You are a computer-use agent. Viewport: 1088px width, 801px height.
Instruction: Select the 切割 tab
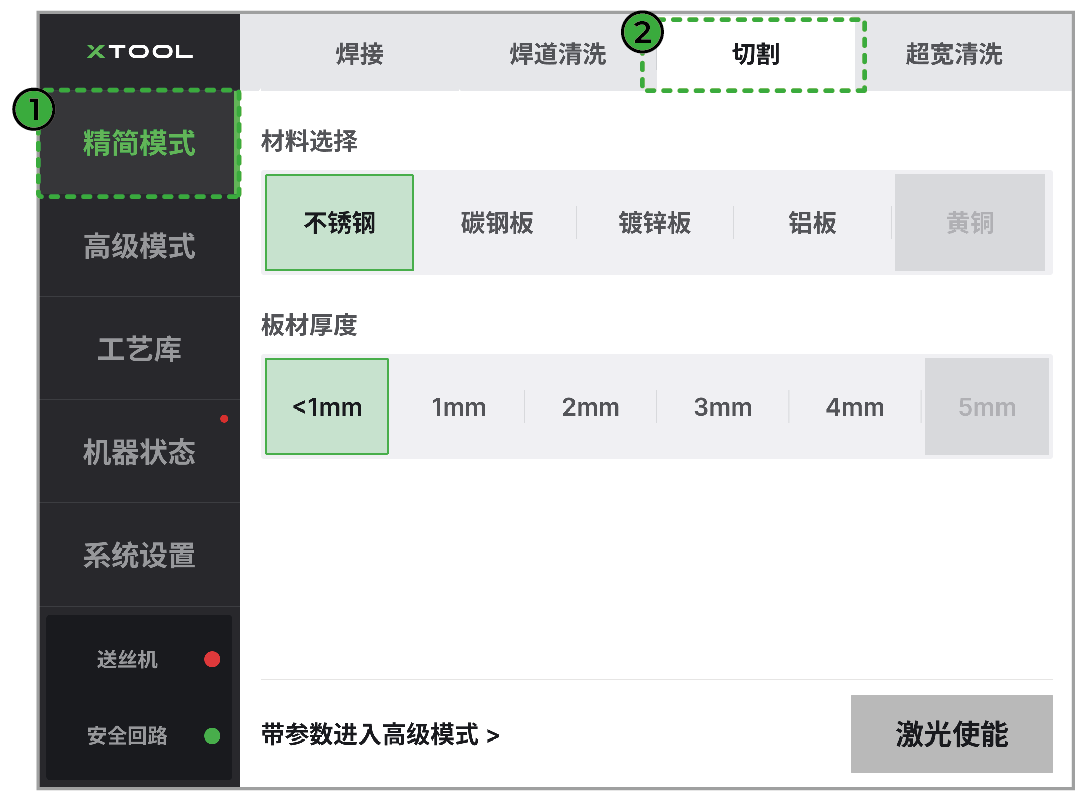pos(756,53)
